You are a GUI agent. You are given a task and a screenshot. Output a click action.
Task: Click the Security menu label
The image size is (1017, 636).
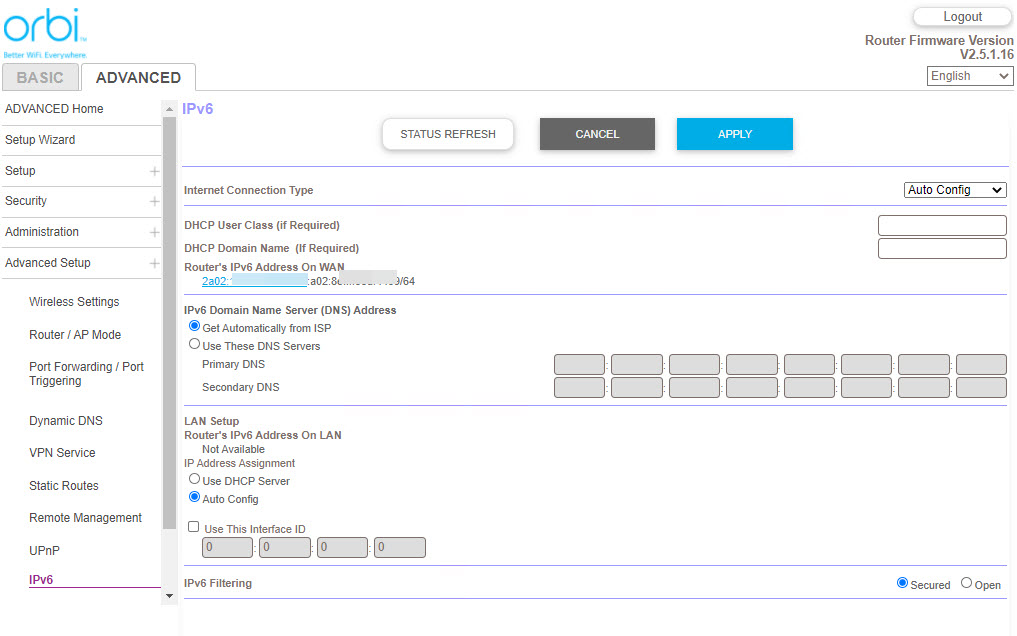tap(26, 201)
